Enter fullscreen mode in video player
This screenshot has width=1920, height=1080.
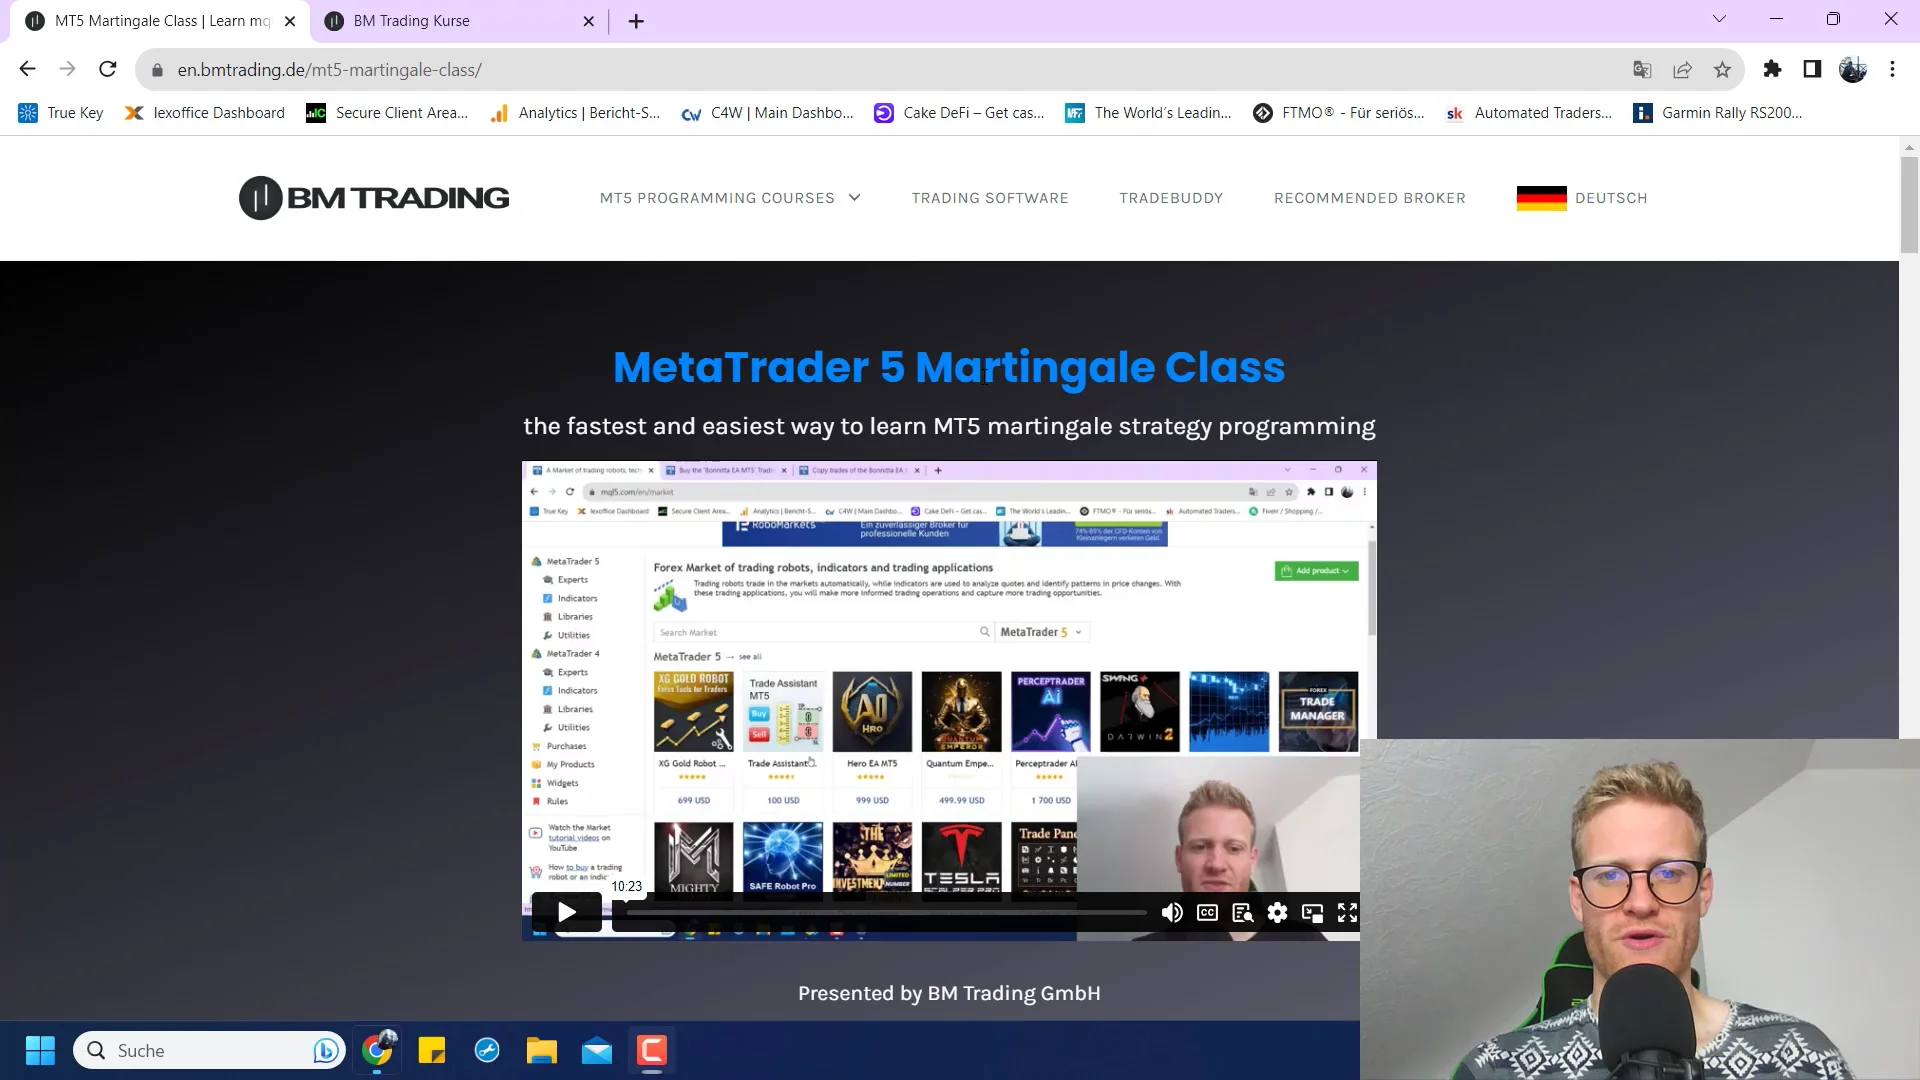click(x=1347, y=912)
